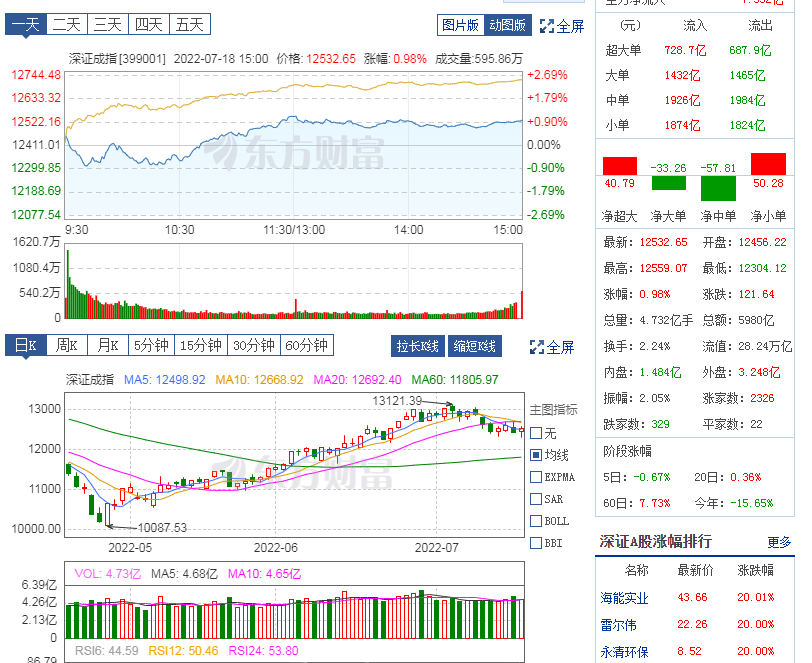Switch to 图片版 picture version
This screenshot has width=812, height=663.
click(x=460, y=25)
